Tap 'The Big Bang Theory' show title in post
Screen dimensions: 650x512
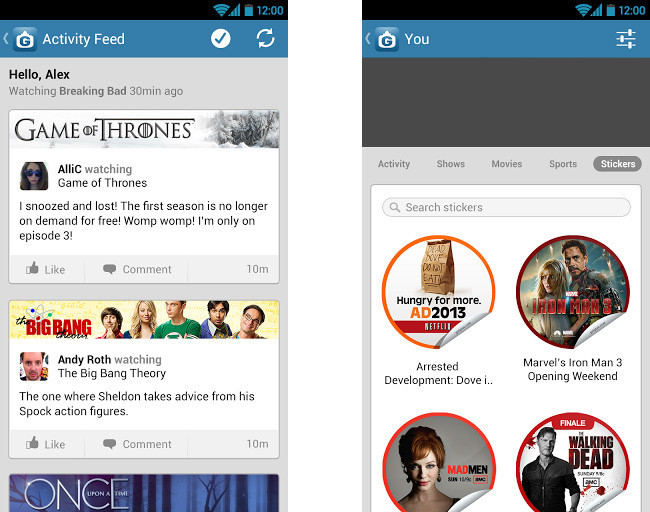pyautogui.click(x=112, y=373)
